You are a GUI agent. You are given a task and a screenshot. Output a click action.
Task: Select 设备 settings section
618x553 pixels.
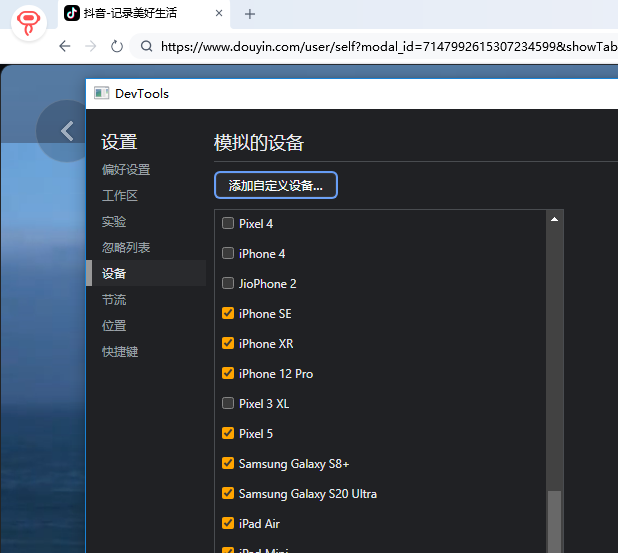coord(146,273)
